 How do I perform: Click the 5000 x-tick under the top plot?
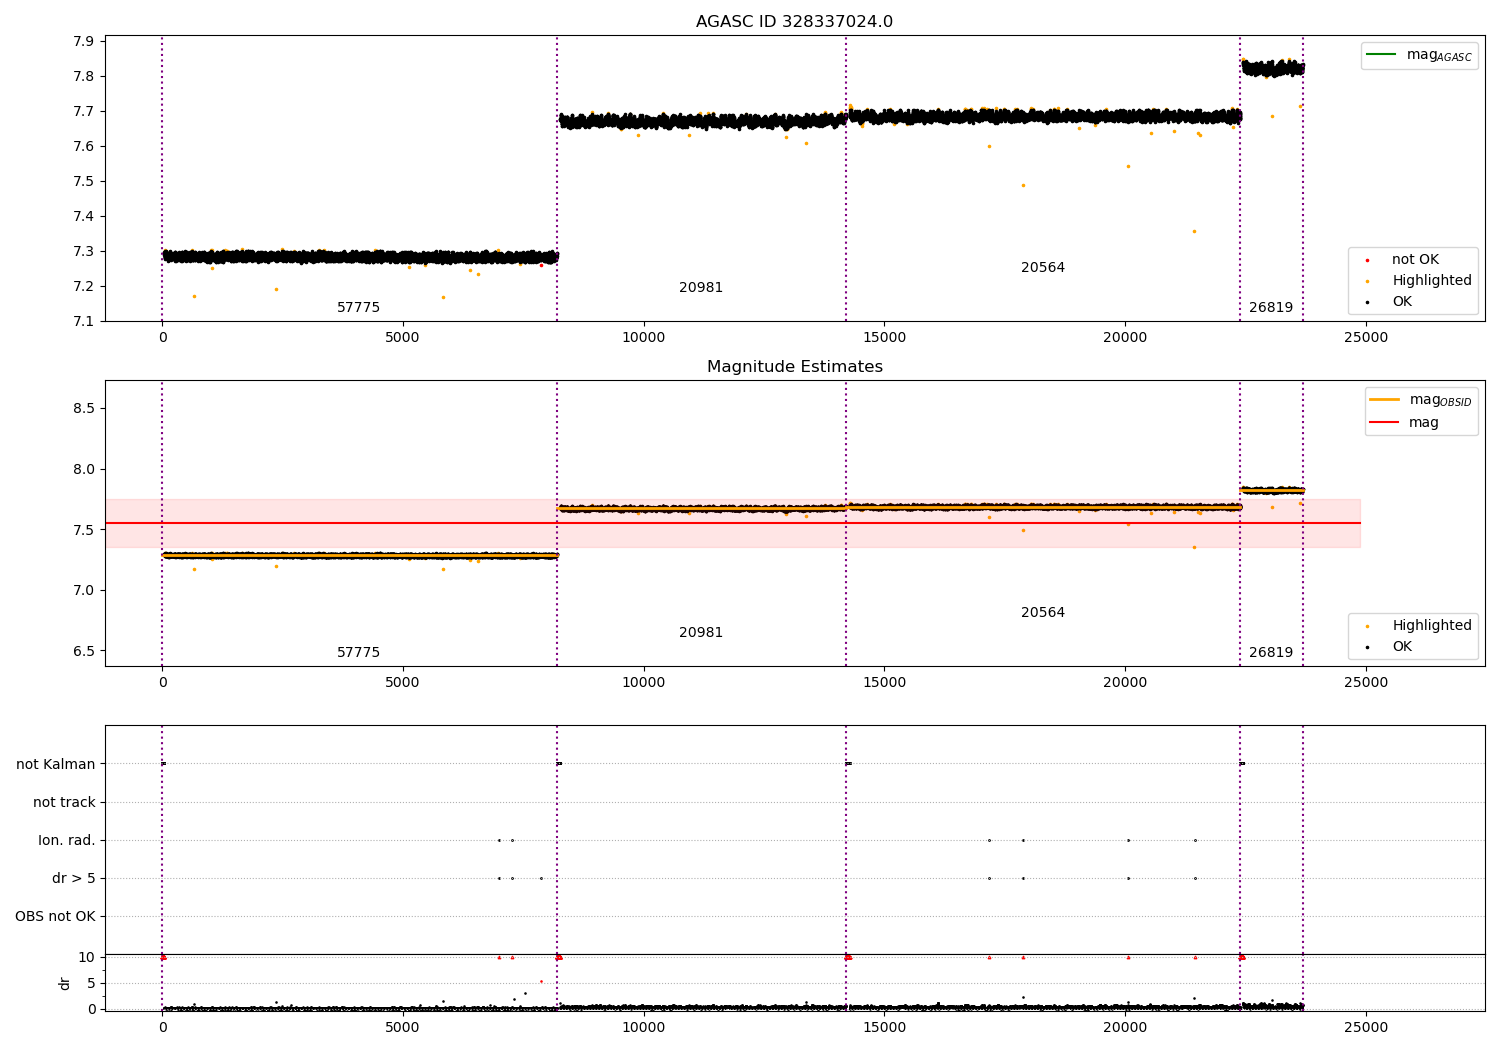[403, 338]
